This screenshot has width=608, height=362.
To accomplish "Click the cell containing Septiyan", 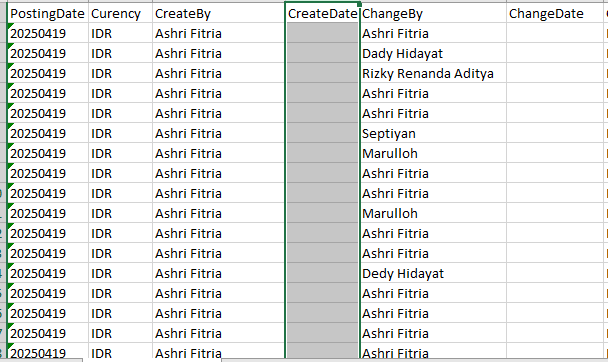I will tap(433, 133).
